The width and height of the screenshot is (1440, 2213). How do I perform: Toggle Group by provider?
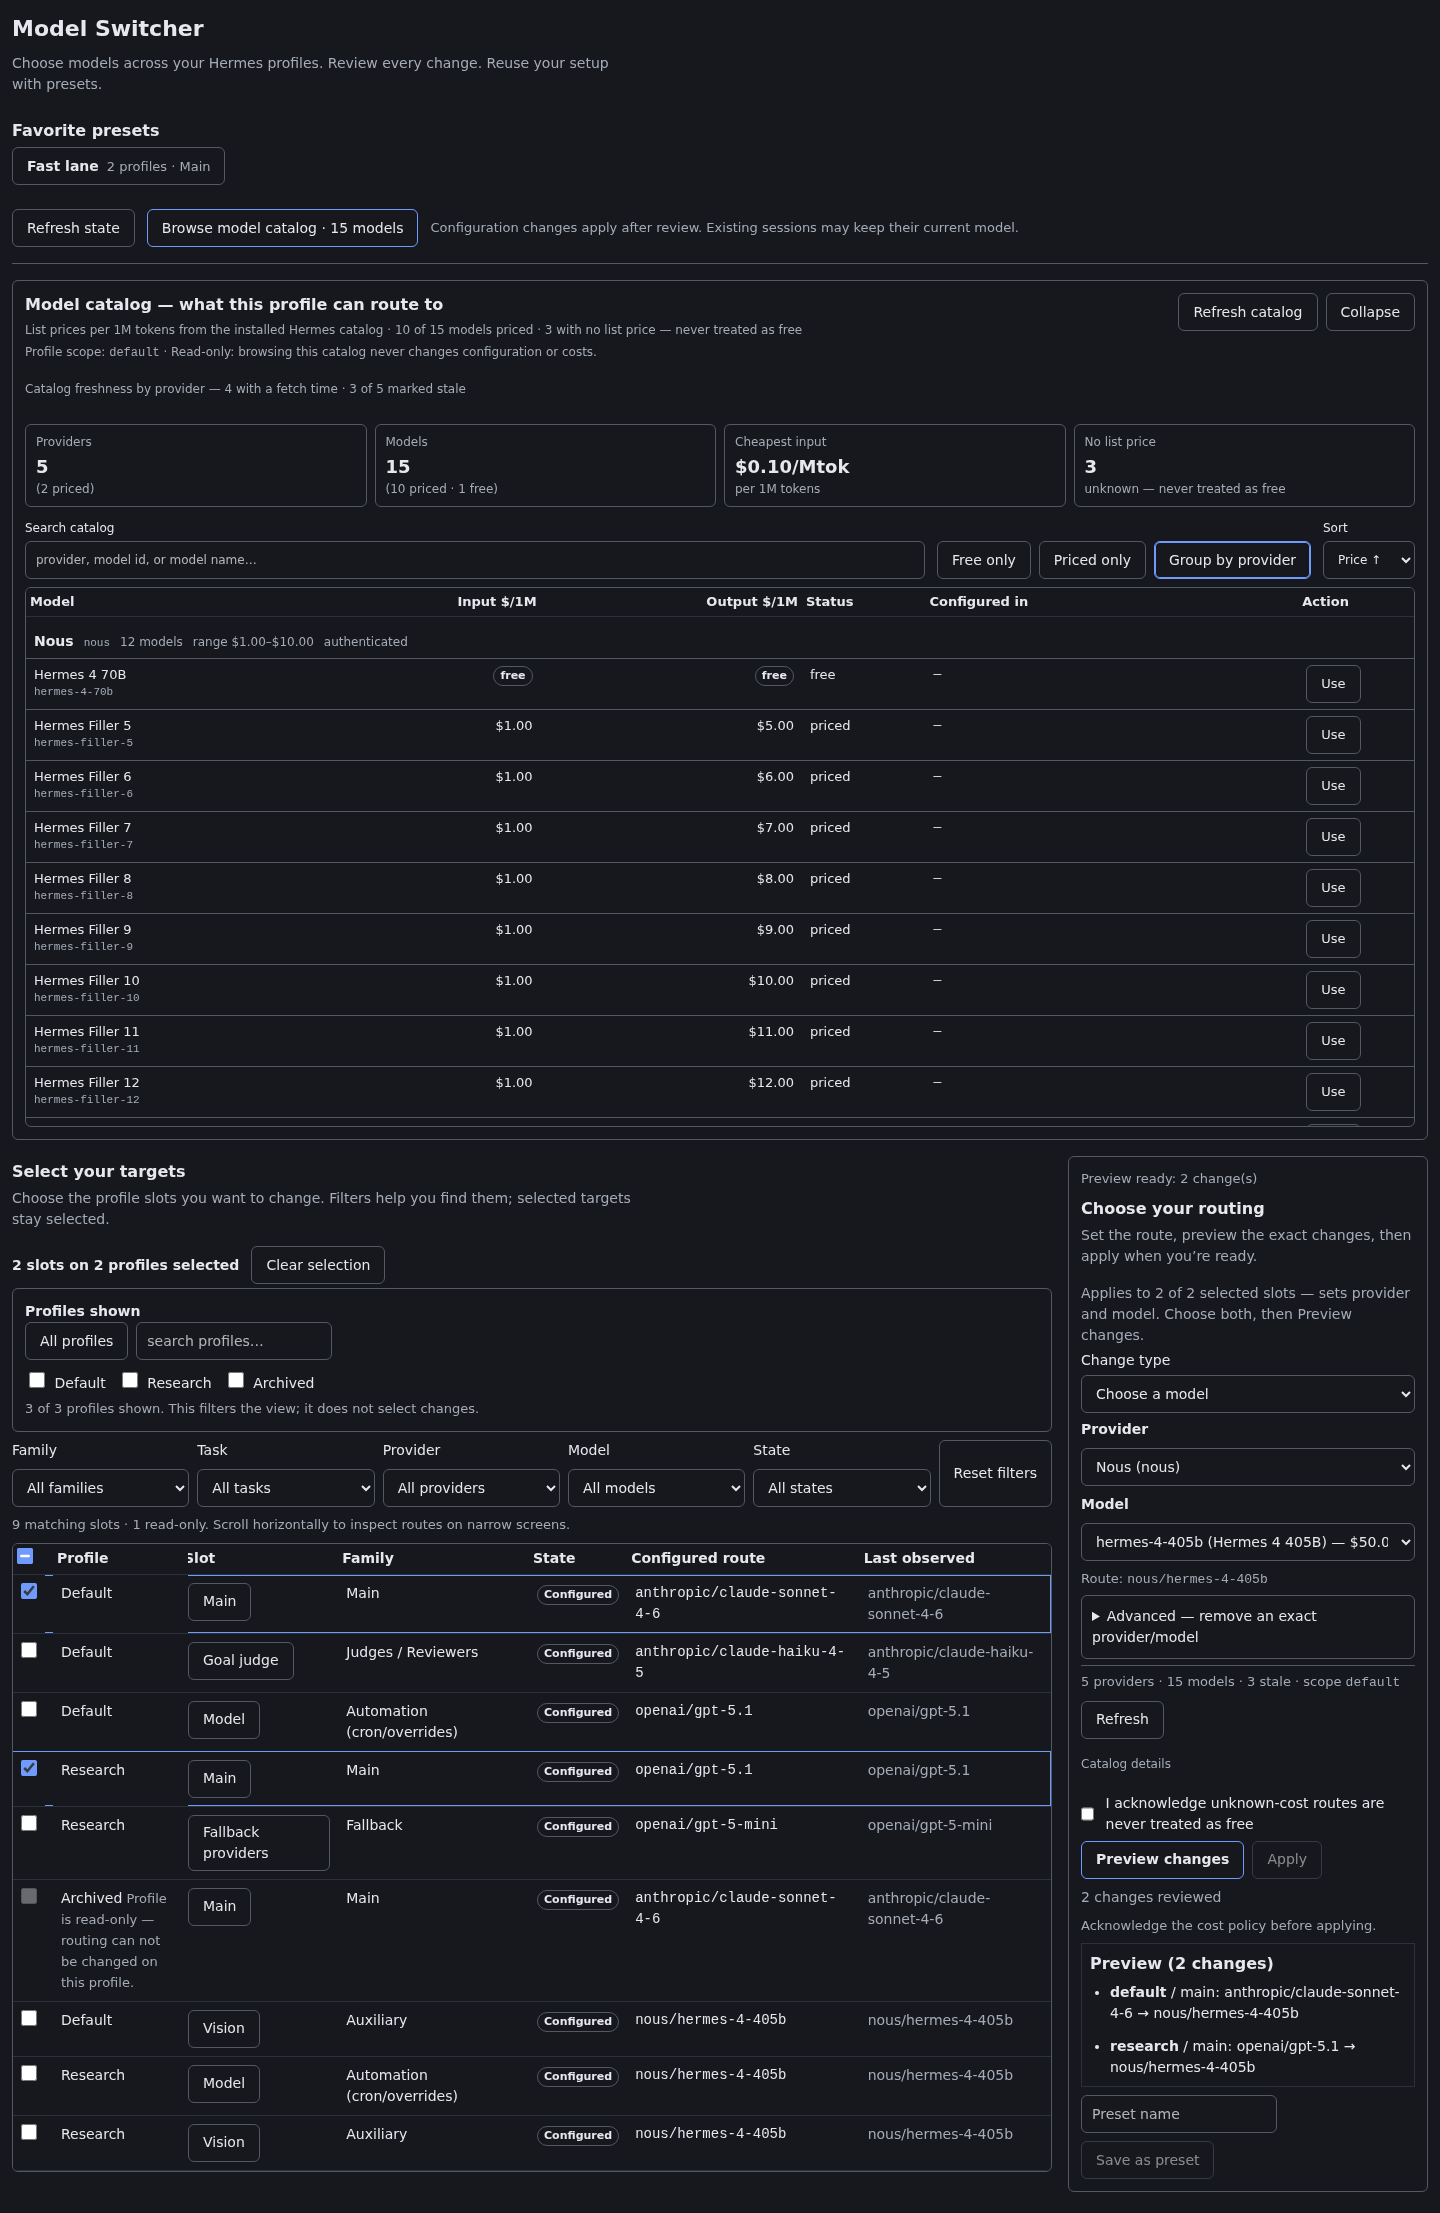tap(1232, 560)
